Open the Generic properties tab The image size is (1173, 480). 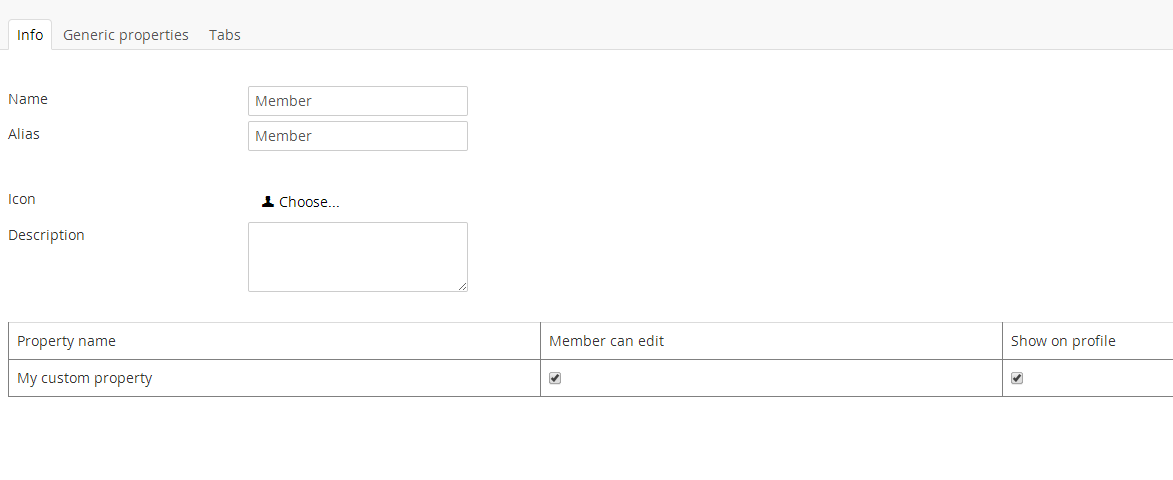[x=126, y=35]
